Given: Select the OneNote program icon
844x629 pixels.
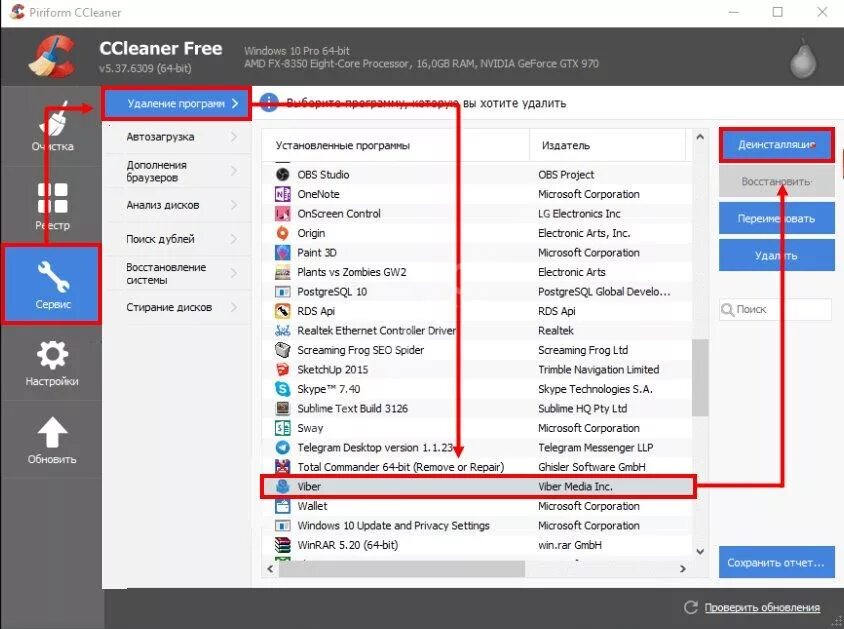Looking at the screenshot, I should pos(283,194).
